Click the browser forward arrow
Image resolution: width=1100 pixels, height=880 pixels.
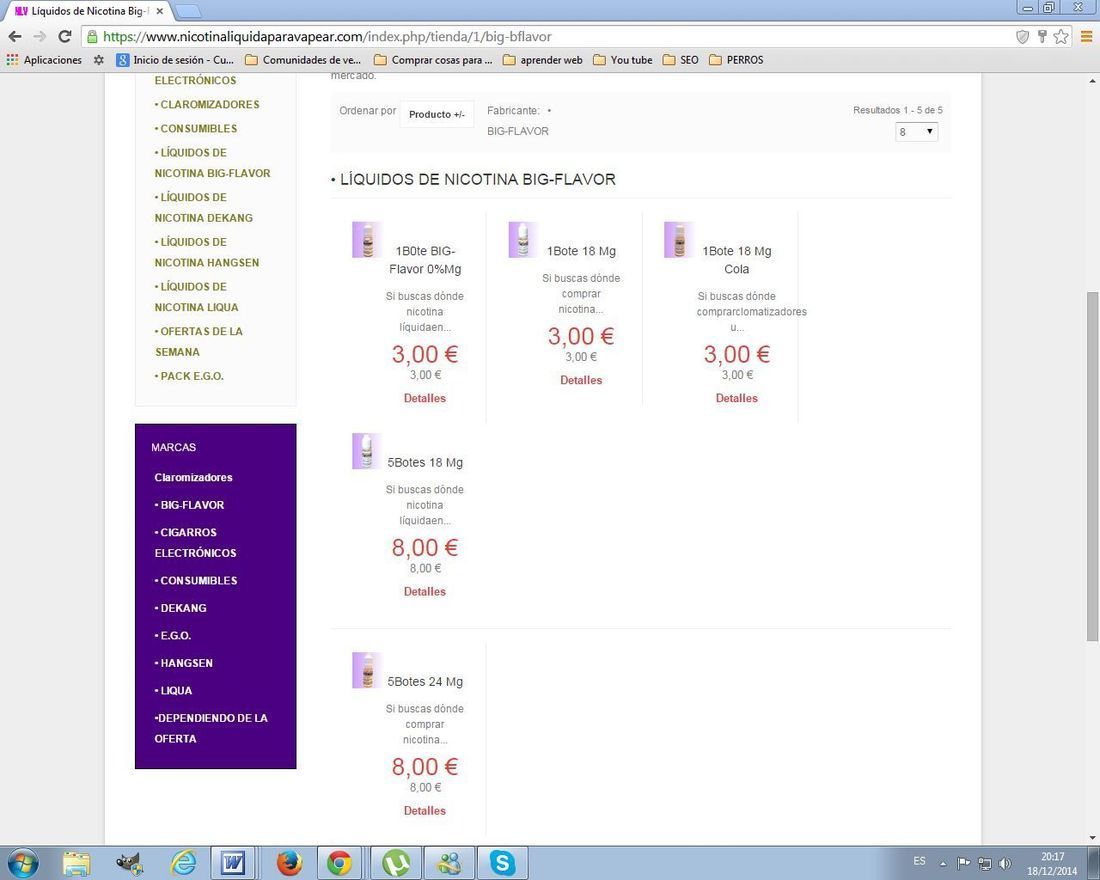[39, 36]
